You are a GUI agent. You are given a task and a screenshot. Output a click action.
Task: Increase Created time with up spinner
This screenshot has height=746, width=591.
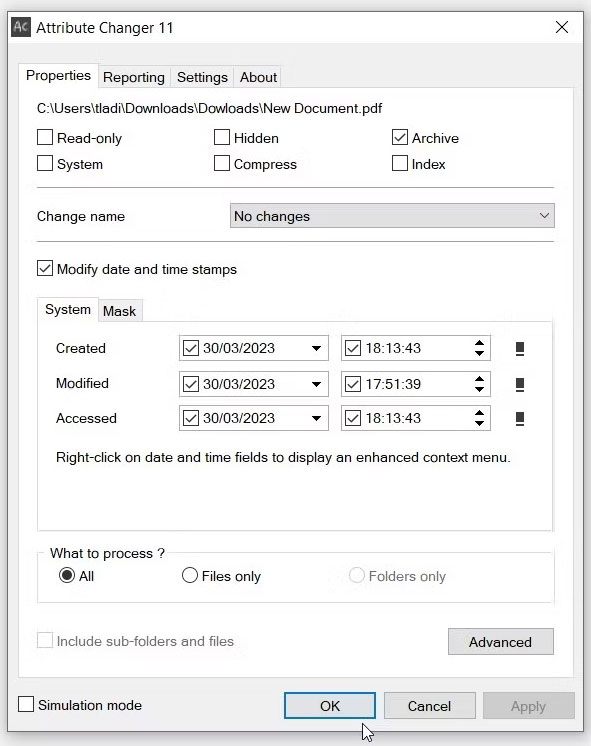tap(479, 343)
